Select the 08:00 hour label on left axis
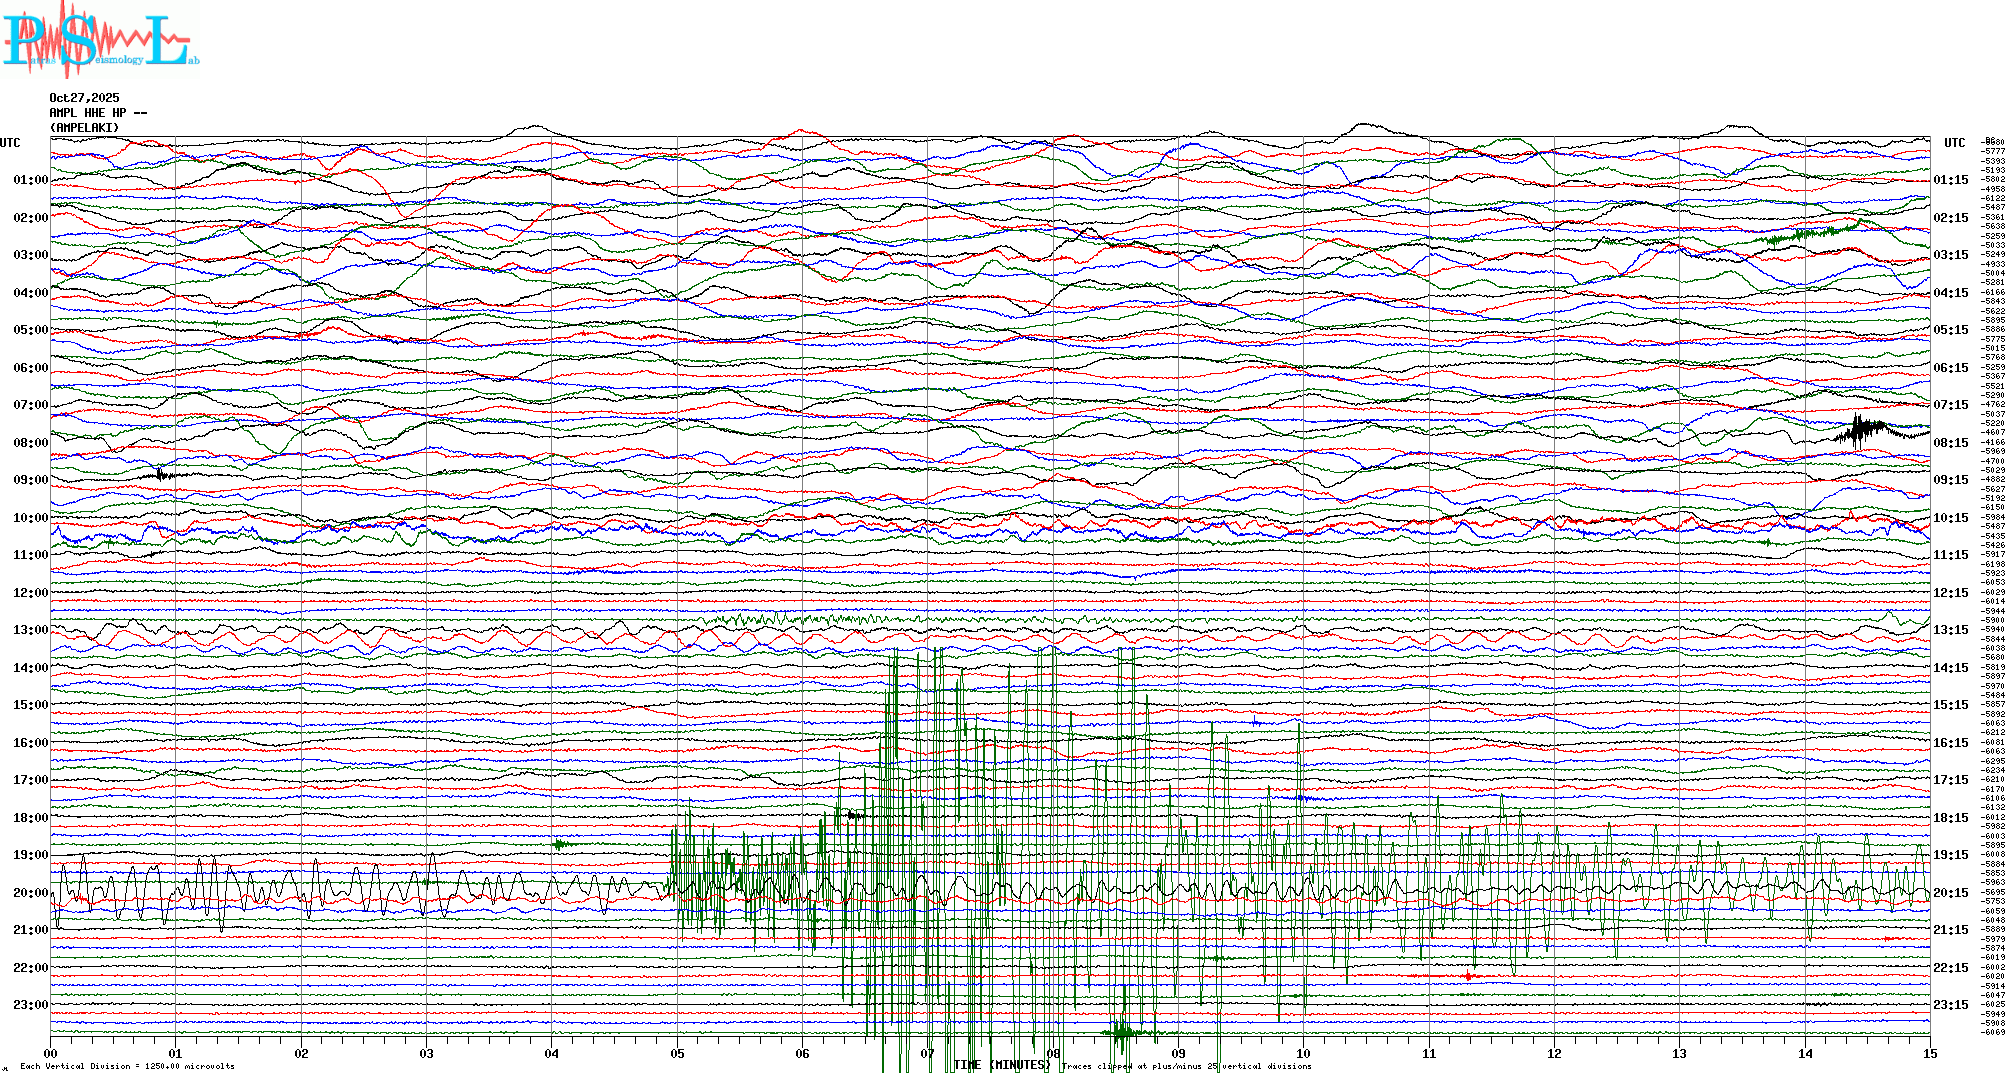Viewport: 2010px width, 1080px height. coord(30,443)
